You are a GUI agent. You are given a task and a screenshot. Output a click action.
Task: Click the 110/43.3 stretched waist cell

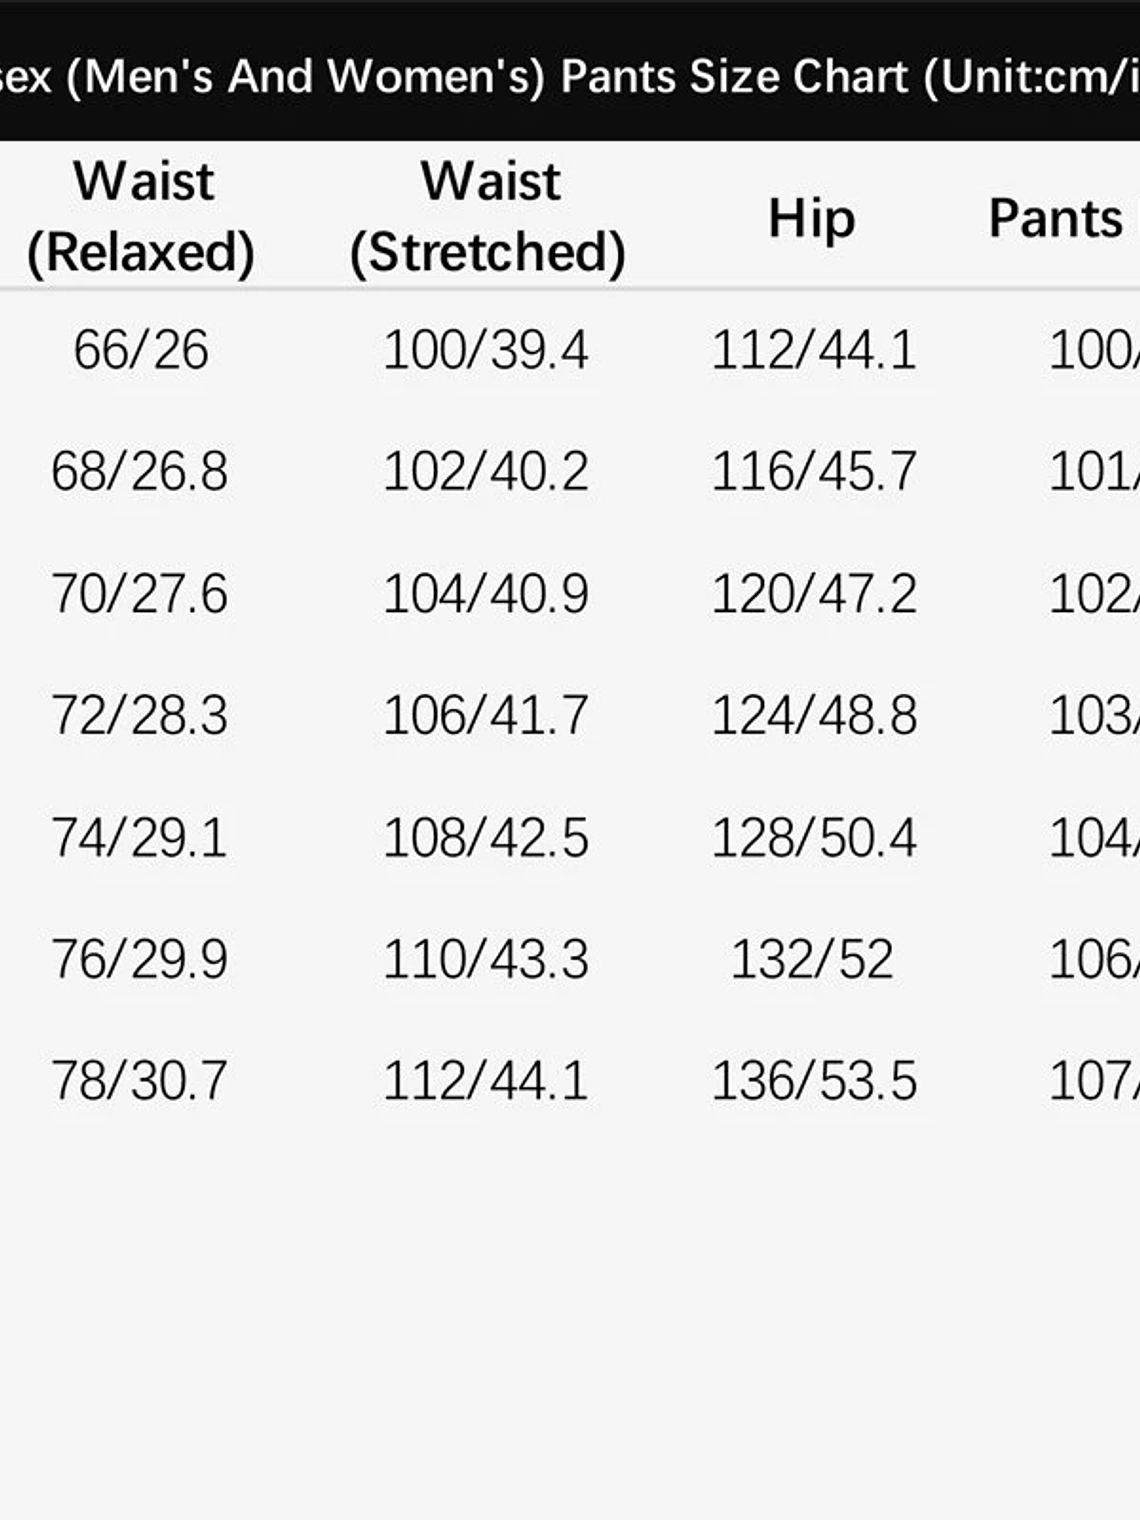[486, 959]
